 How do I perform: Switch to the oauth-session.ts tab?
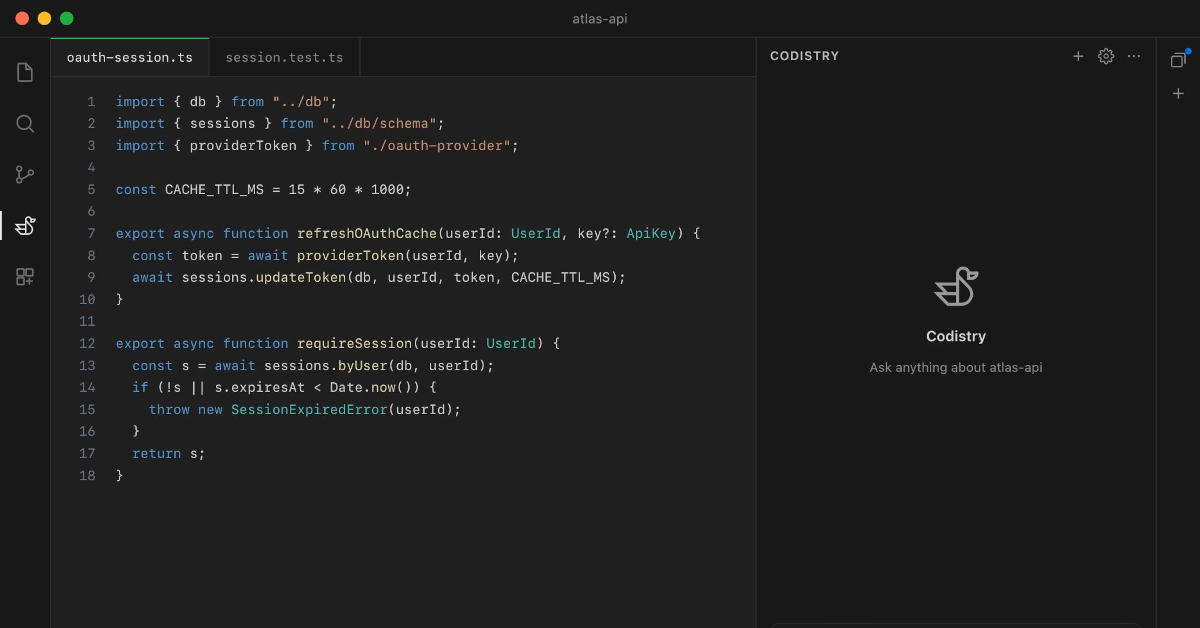[130, 58]
